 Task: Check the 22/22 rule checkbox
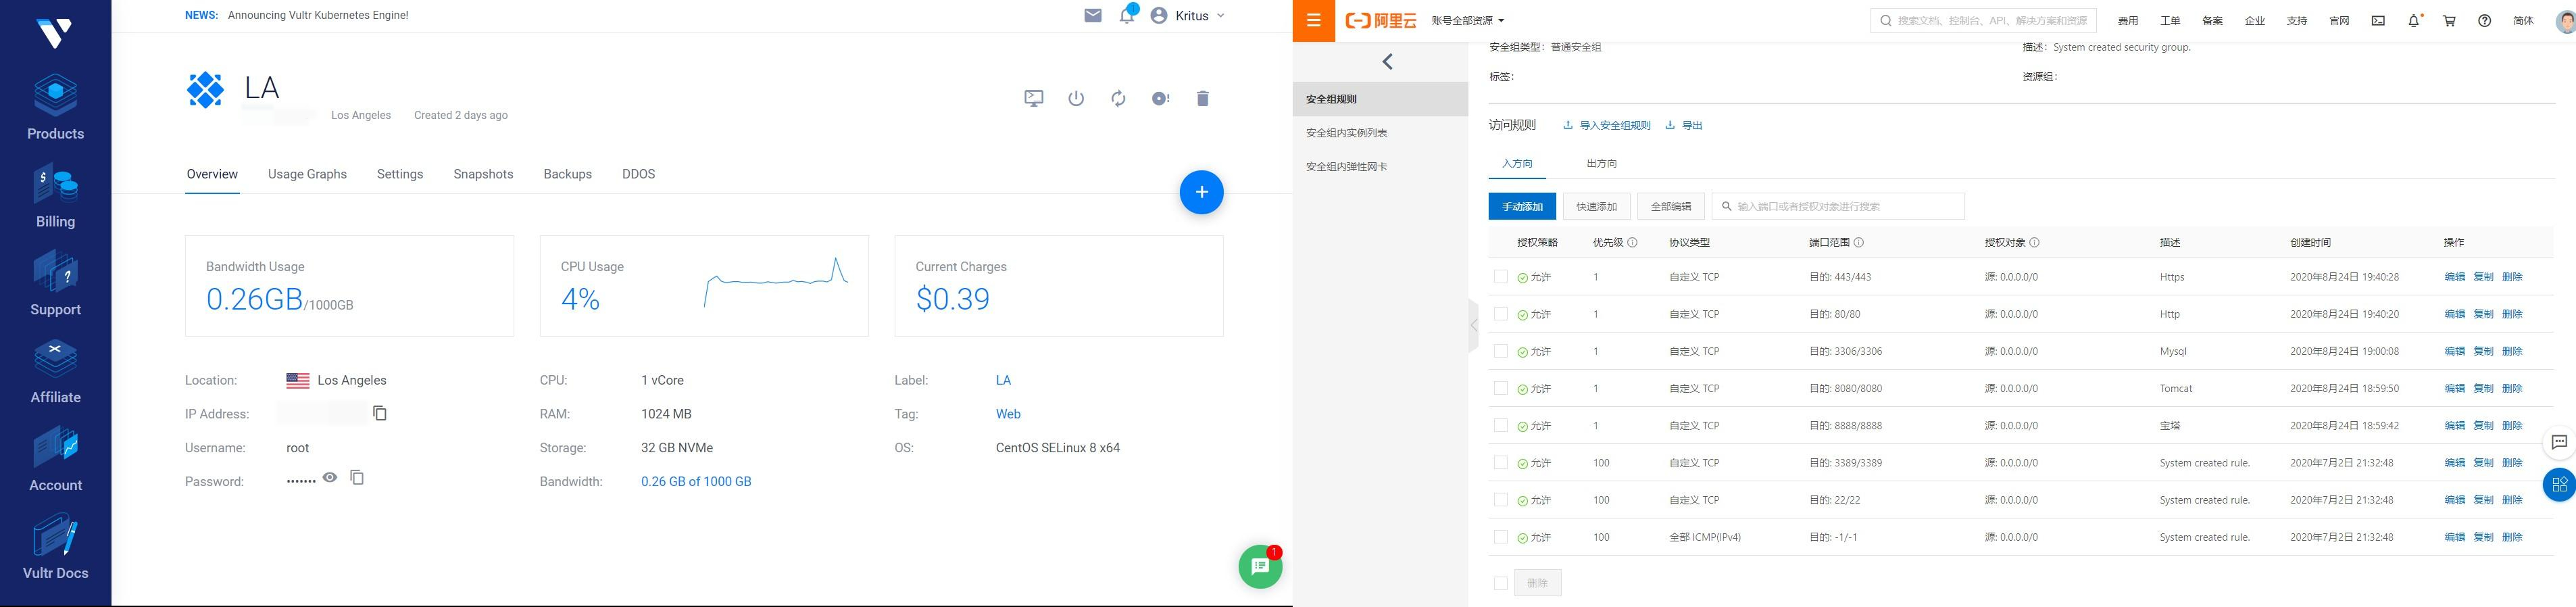pos(1500,499)
